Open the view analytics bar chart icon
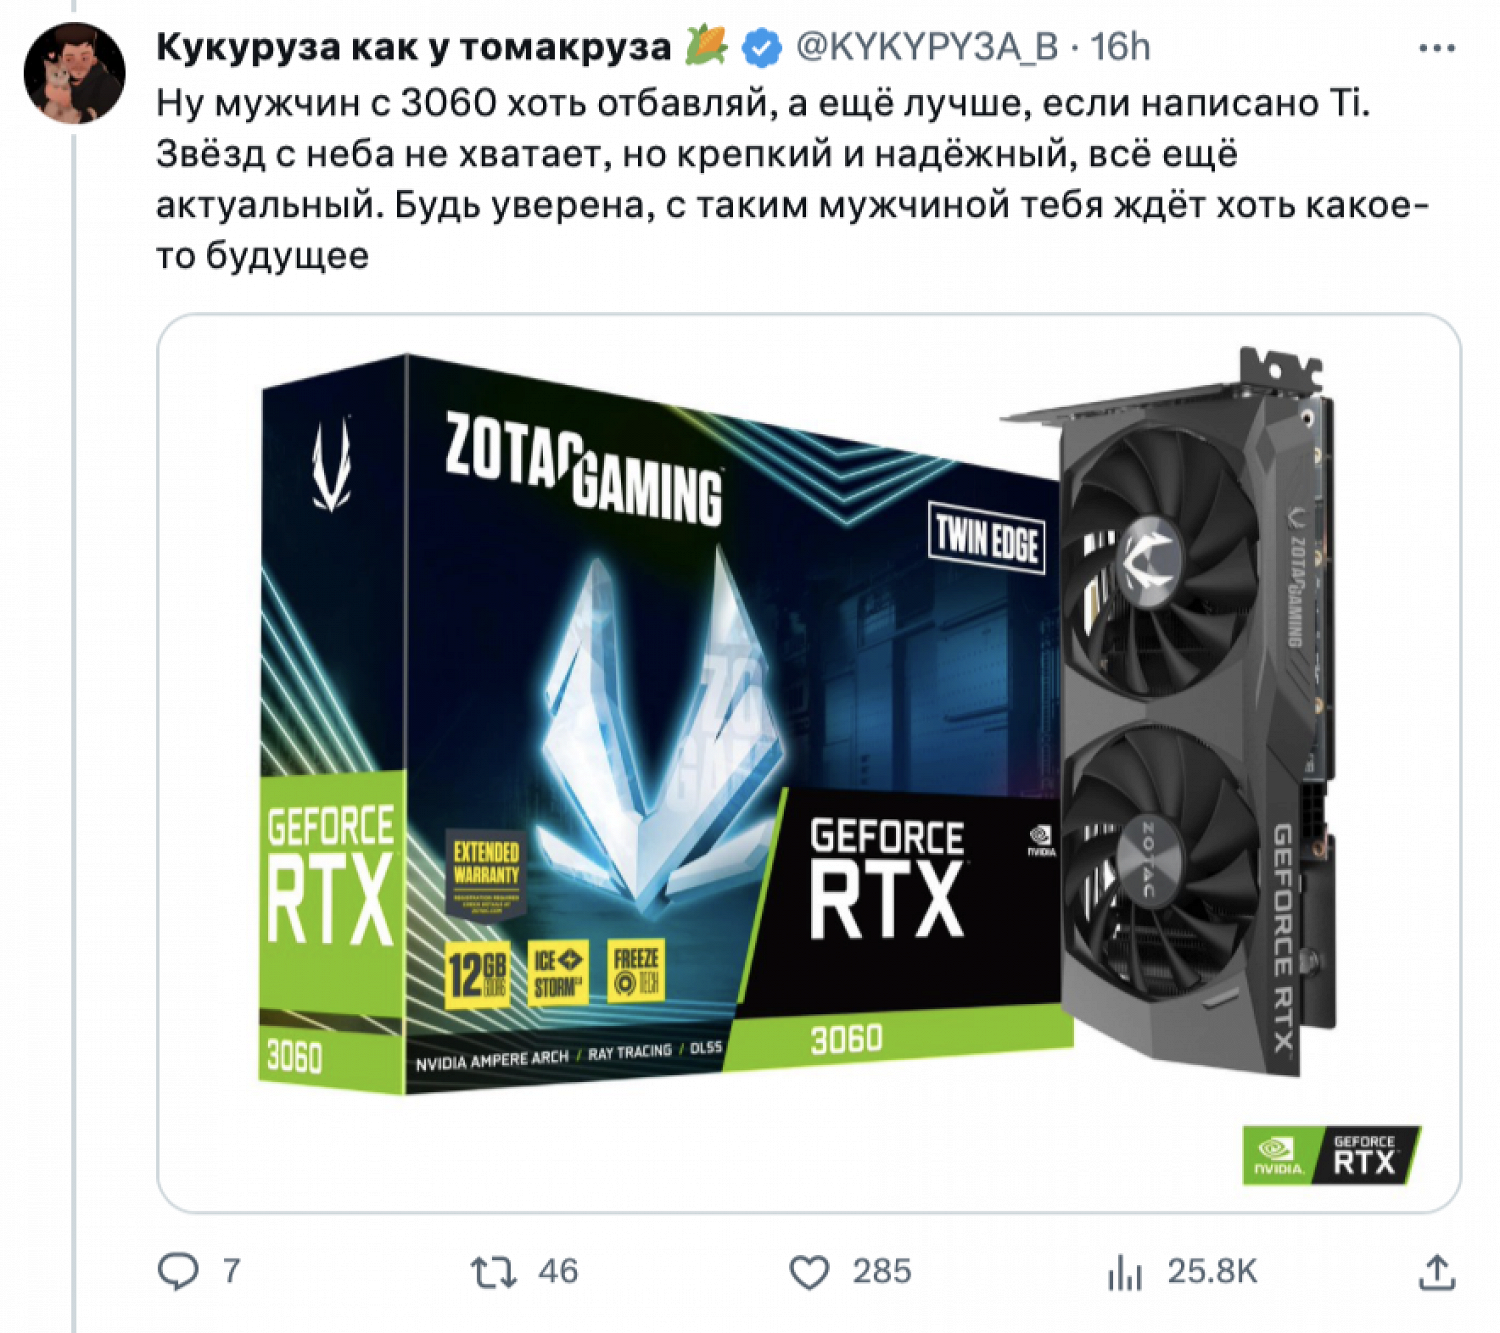Screen dimensions: 1500x1333 click(x=1125, y=1272)
